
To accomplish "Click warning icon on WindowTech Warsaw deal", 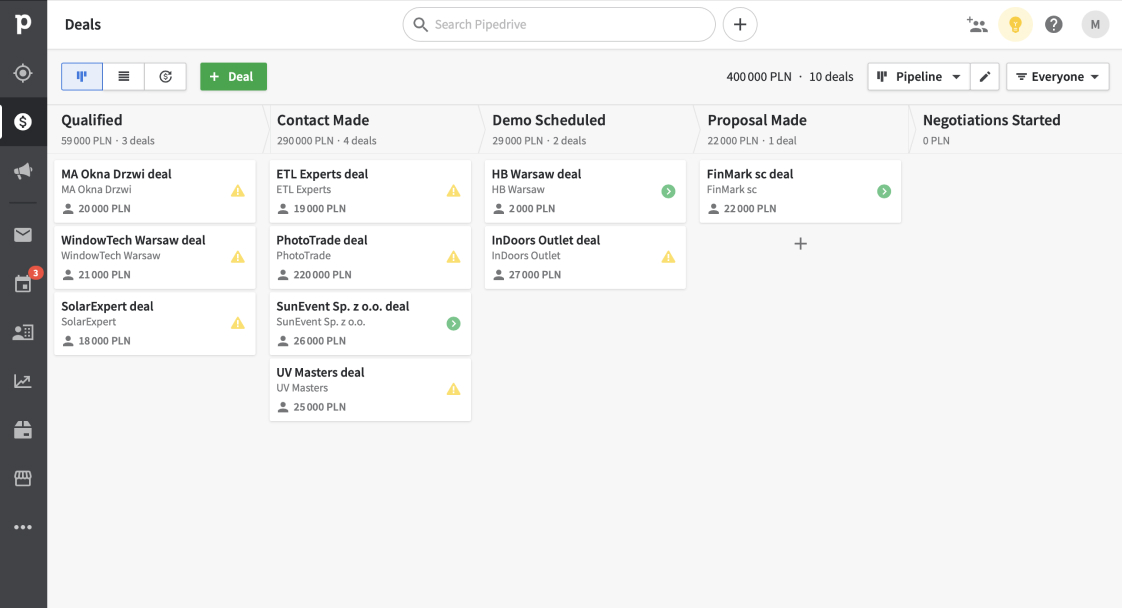I will (x=238, y=258).
